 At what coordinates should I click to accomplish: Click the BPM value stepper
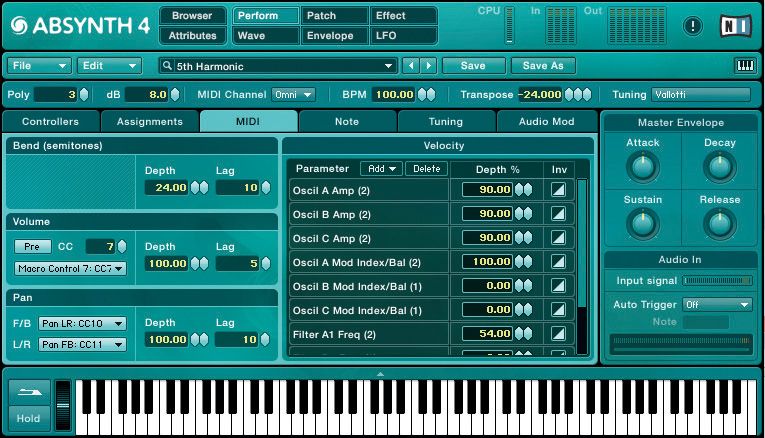click(426, 94)
